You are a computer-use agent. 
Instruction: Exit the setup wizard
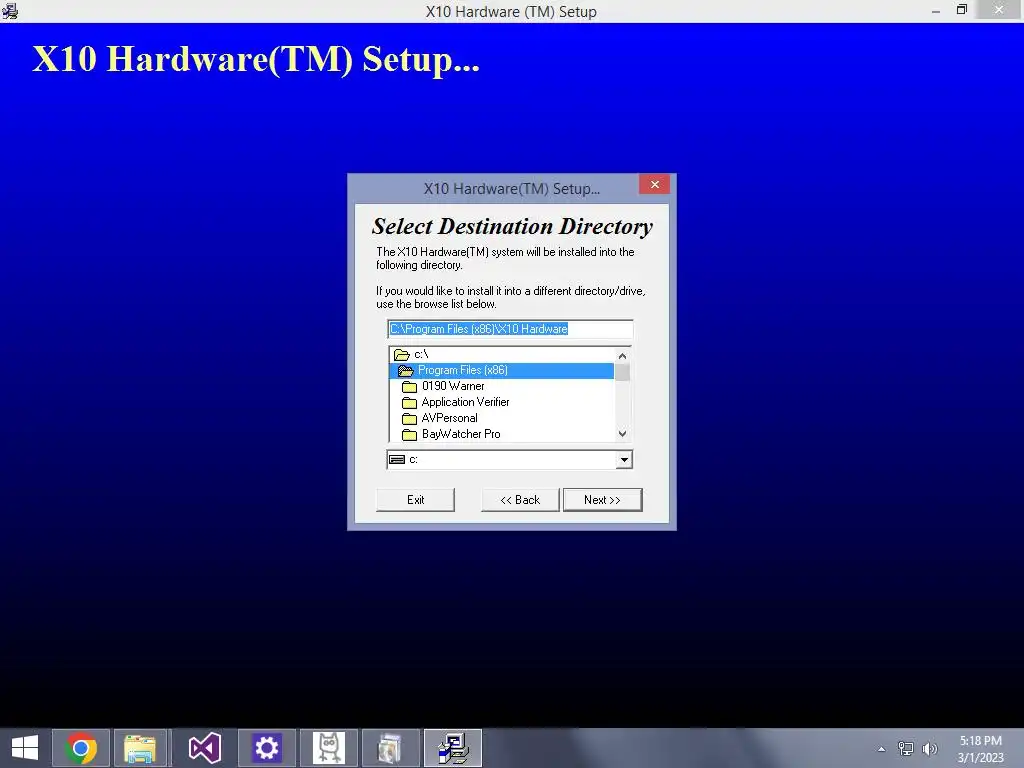pos(415,500)
